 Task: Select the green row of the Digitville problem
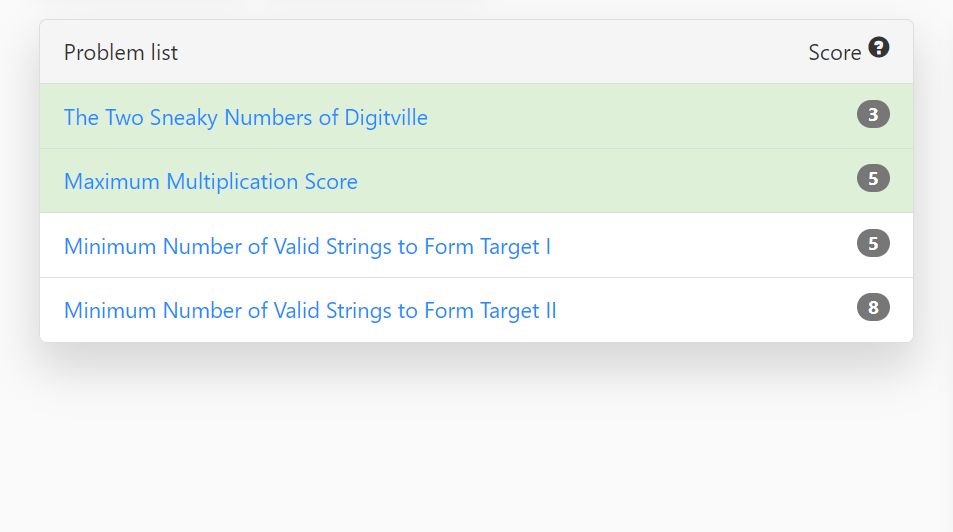pyautogui.click(x=476, y=116)
